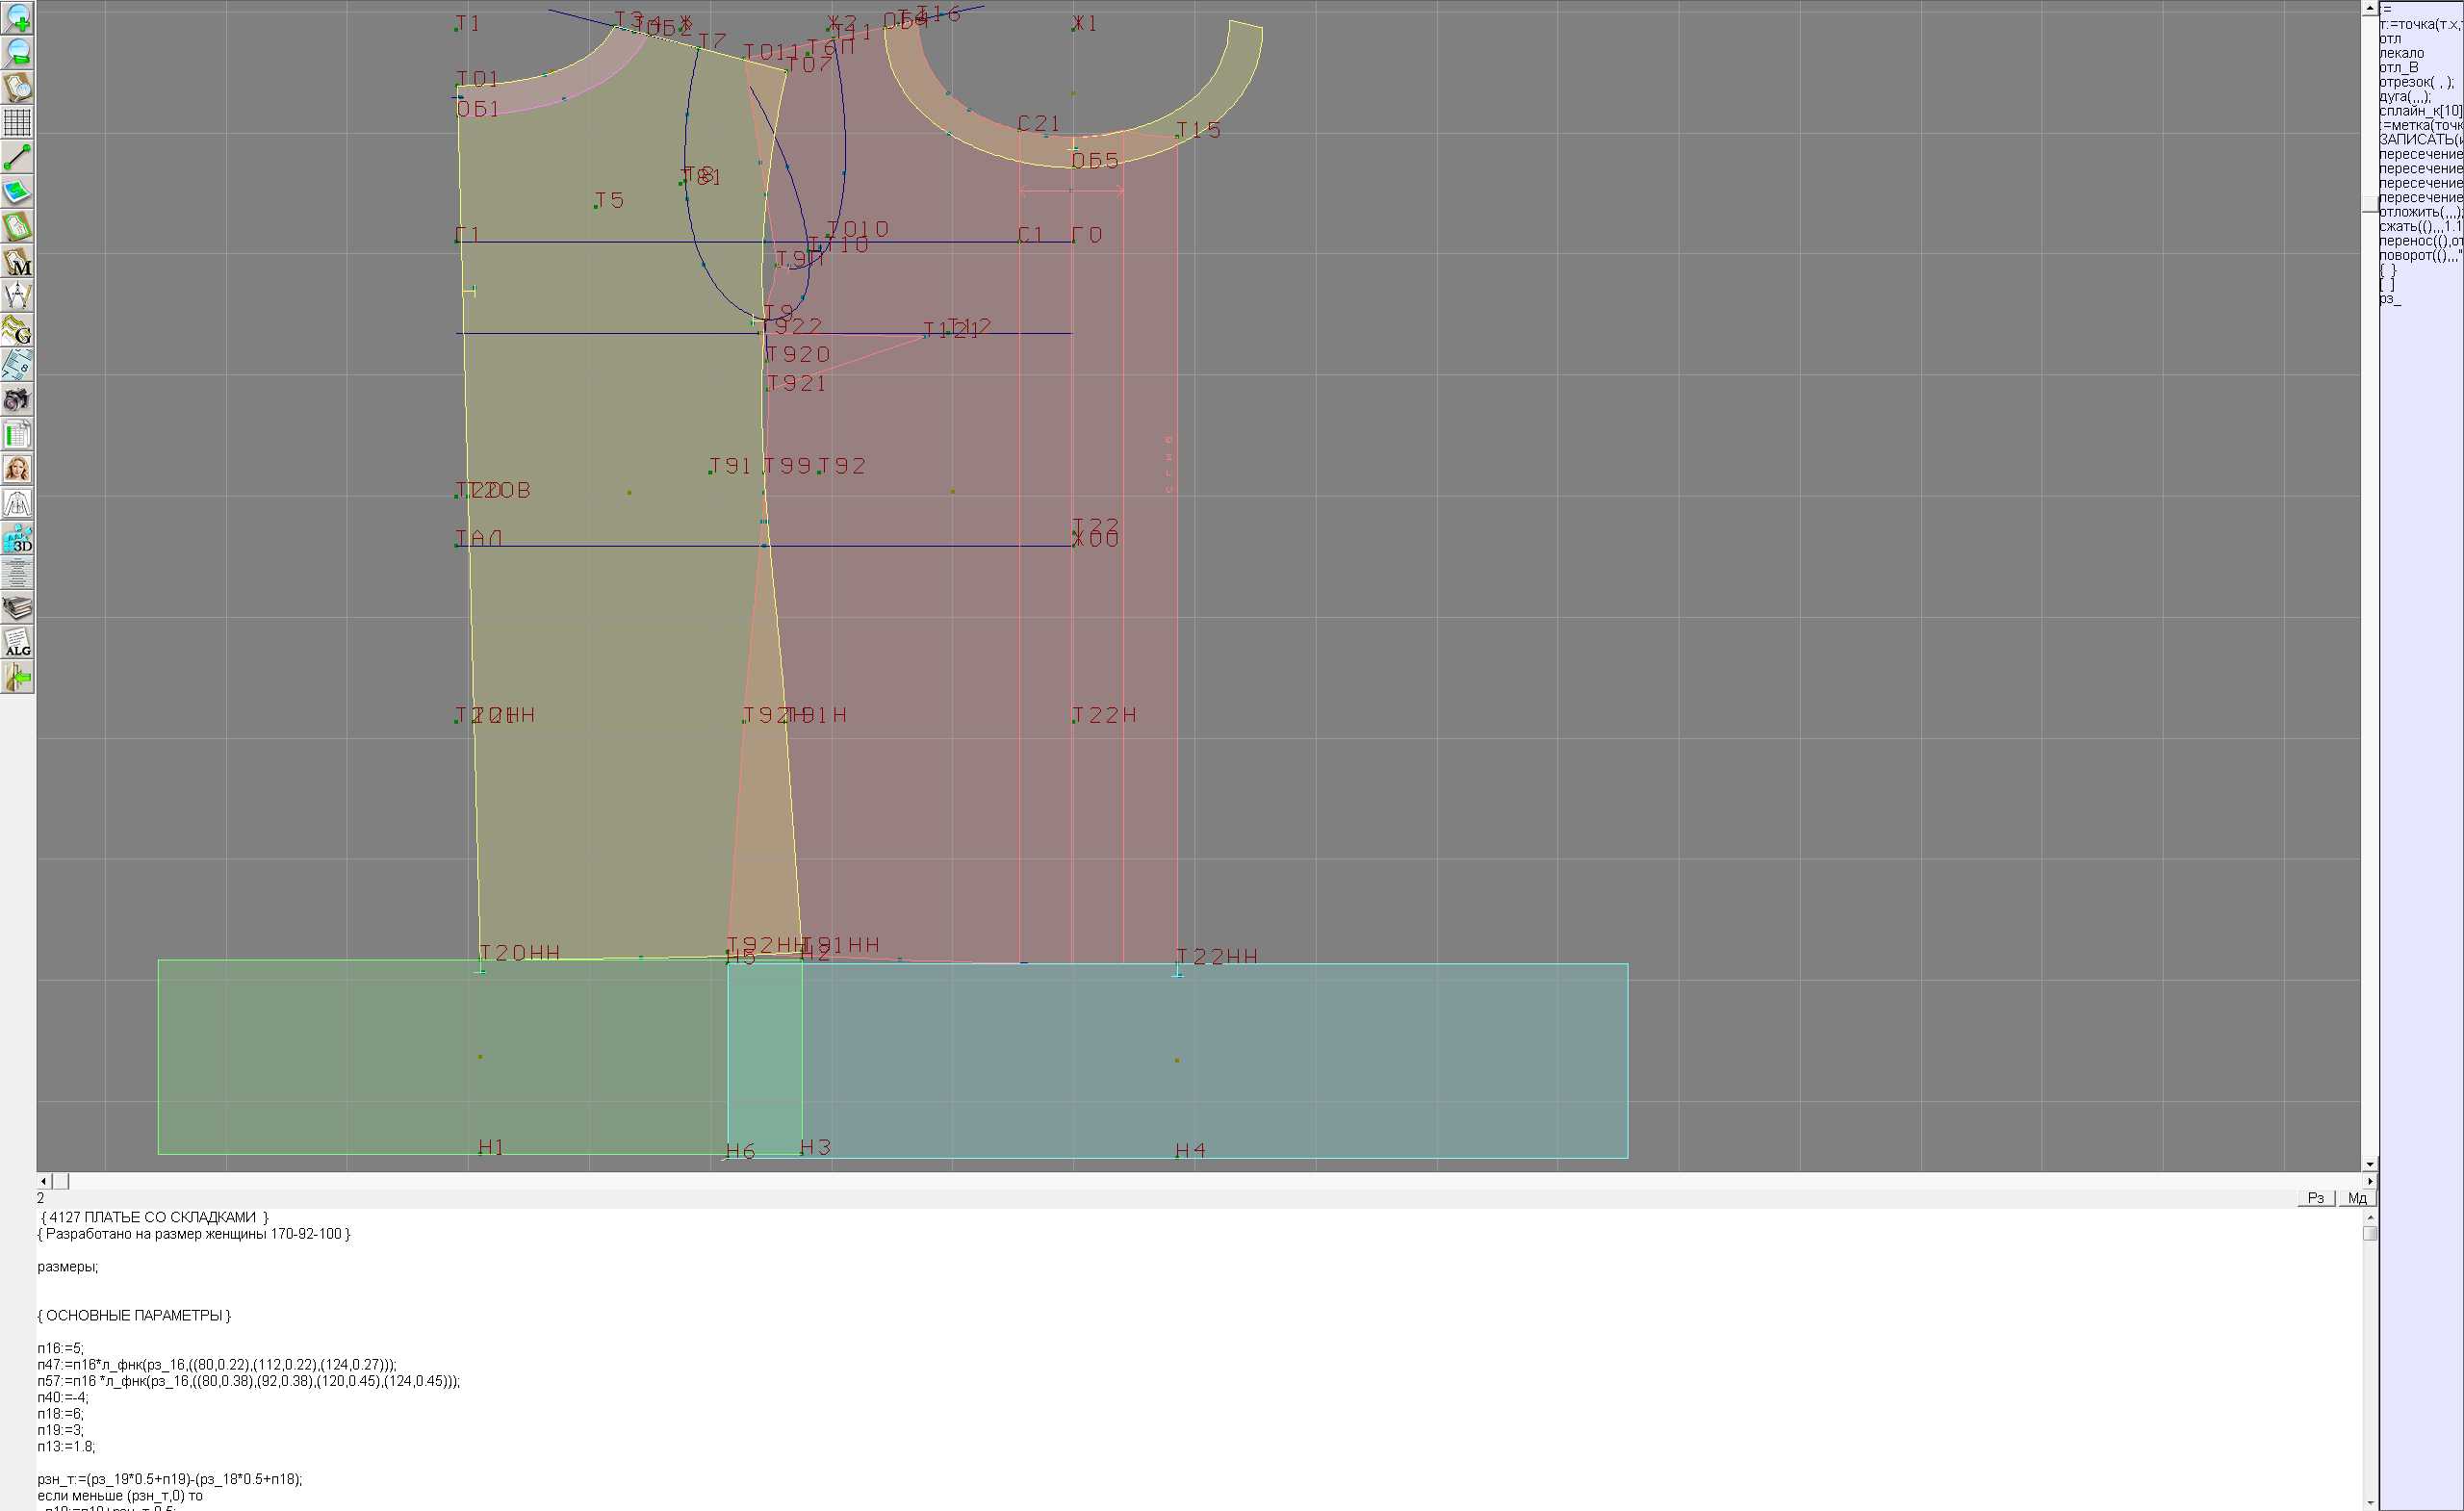
Task: Click the woman portrait icon
Action: point(17,469)
